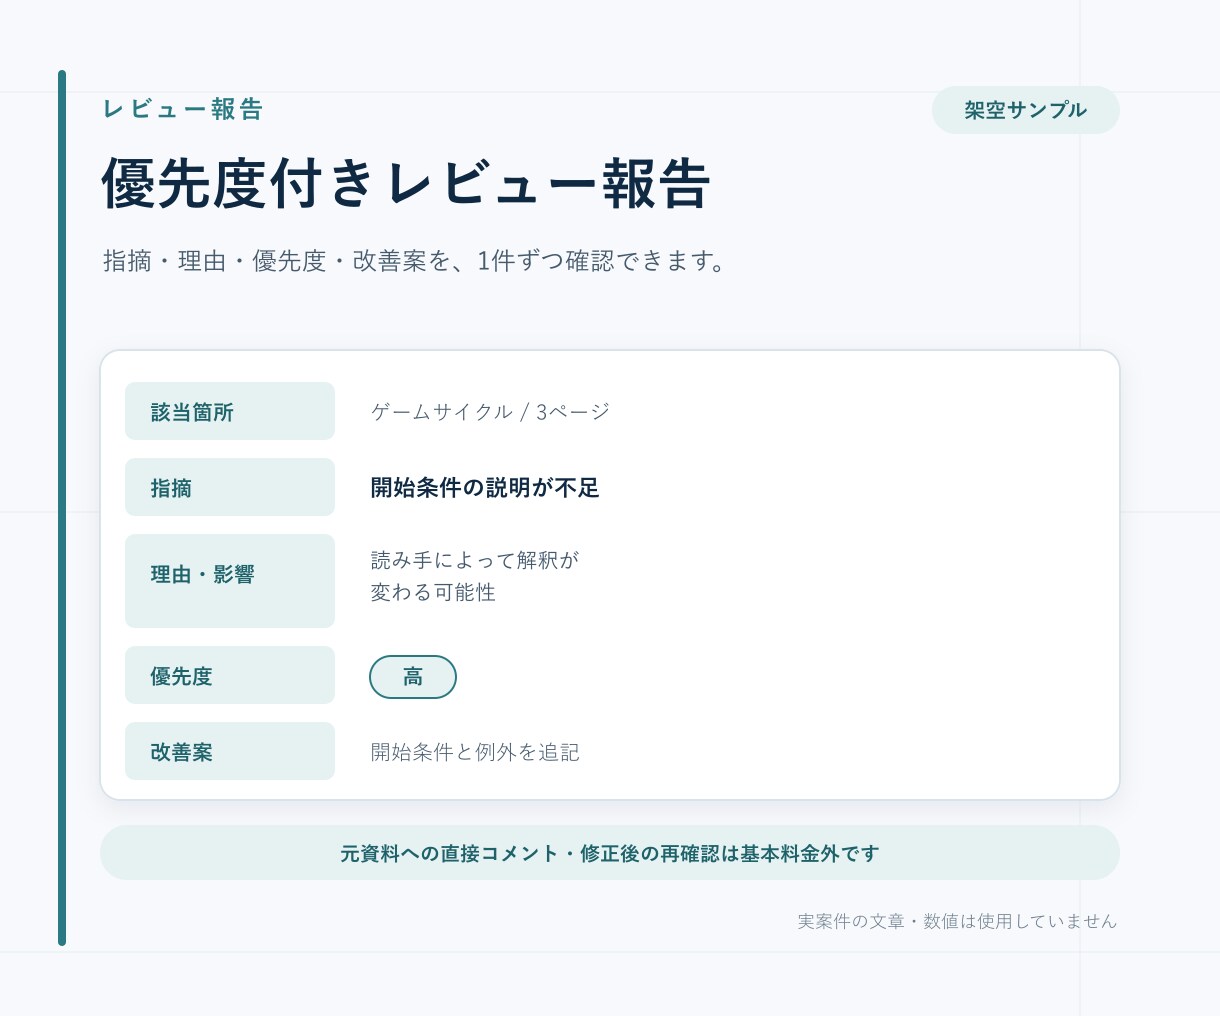Select the 指摘 label cell
Viewport: 1220px width, 1016px height.
pos(230,487)
